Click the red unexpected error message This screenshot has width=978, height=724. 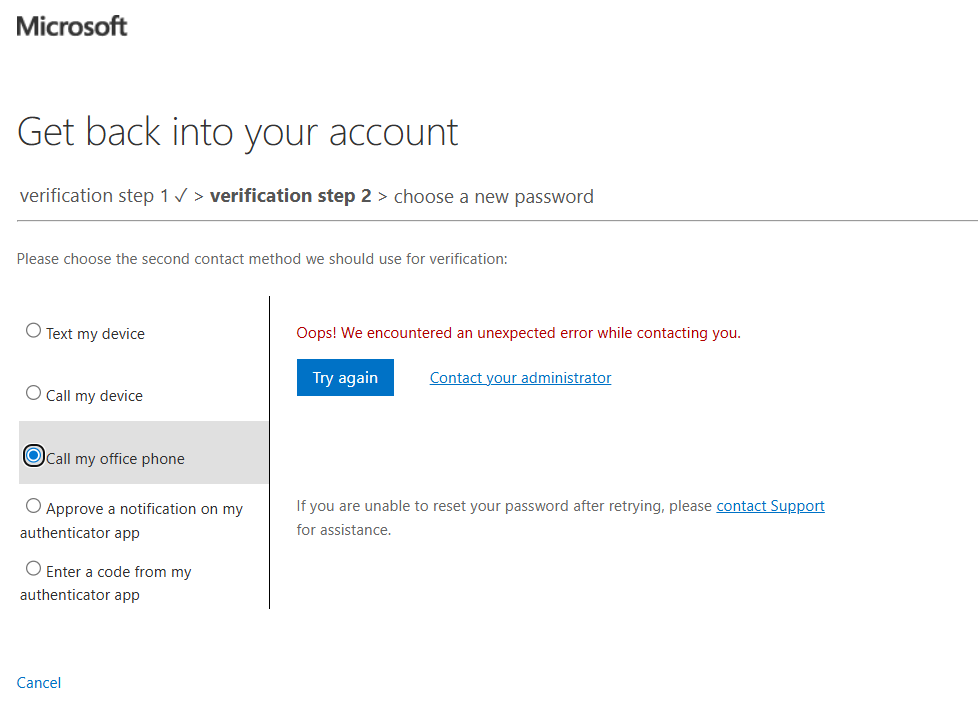coord(518,333)
